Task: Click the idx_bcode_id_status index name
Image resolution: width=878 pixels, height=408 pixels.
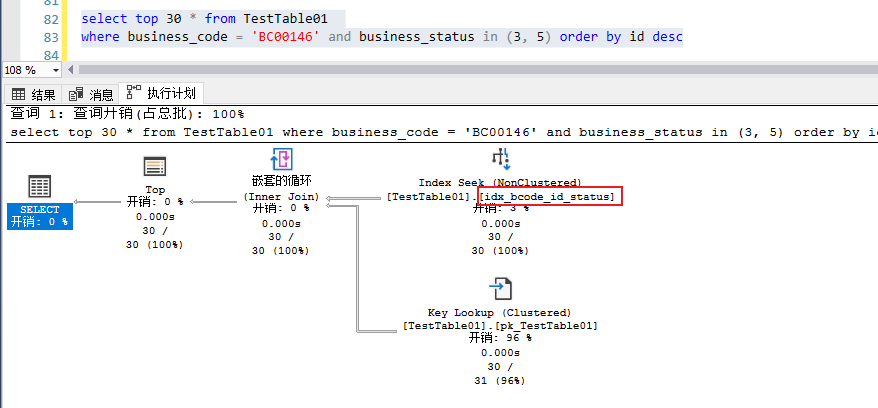Action: click(550, 197)
